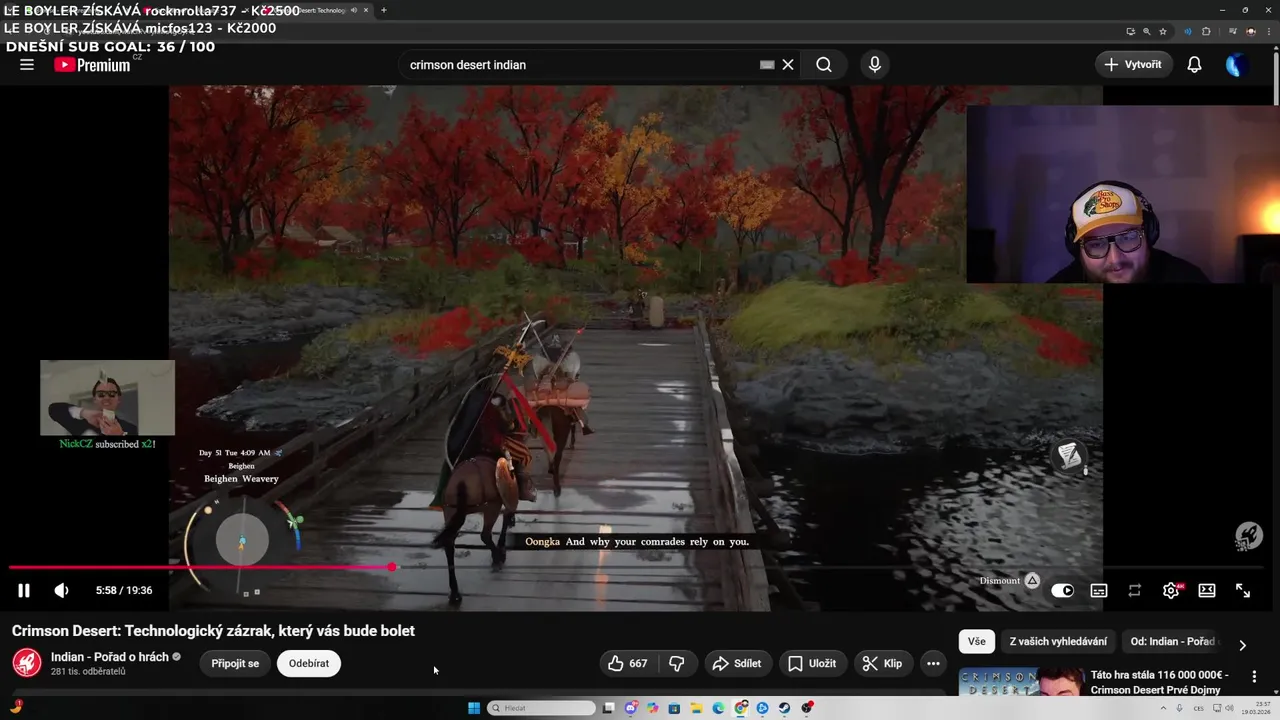Image resolution: width=1280 pixels, height=720 pixels.
Task: Create a clip with Klip
Action: point(883,663)
